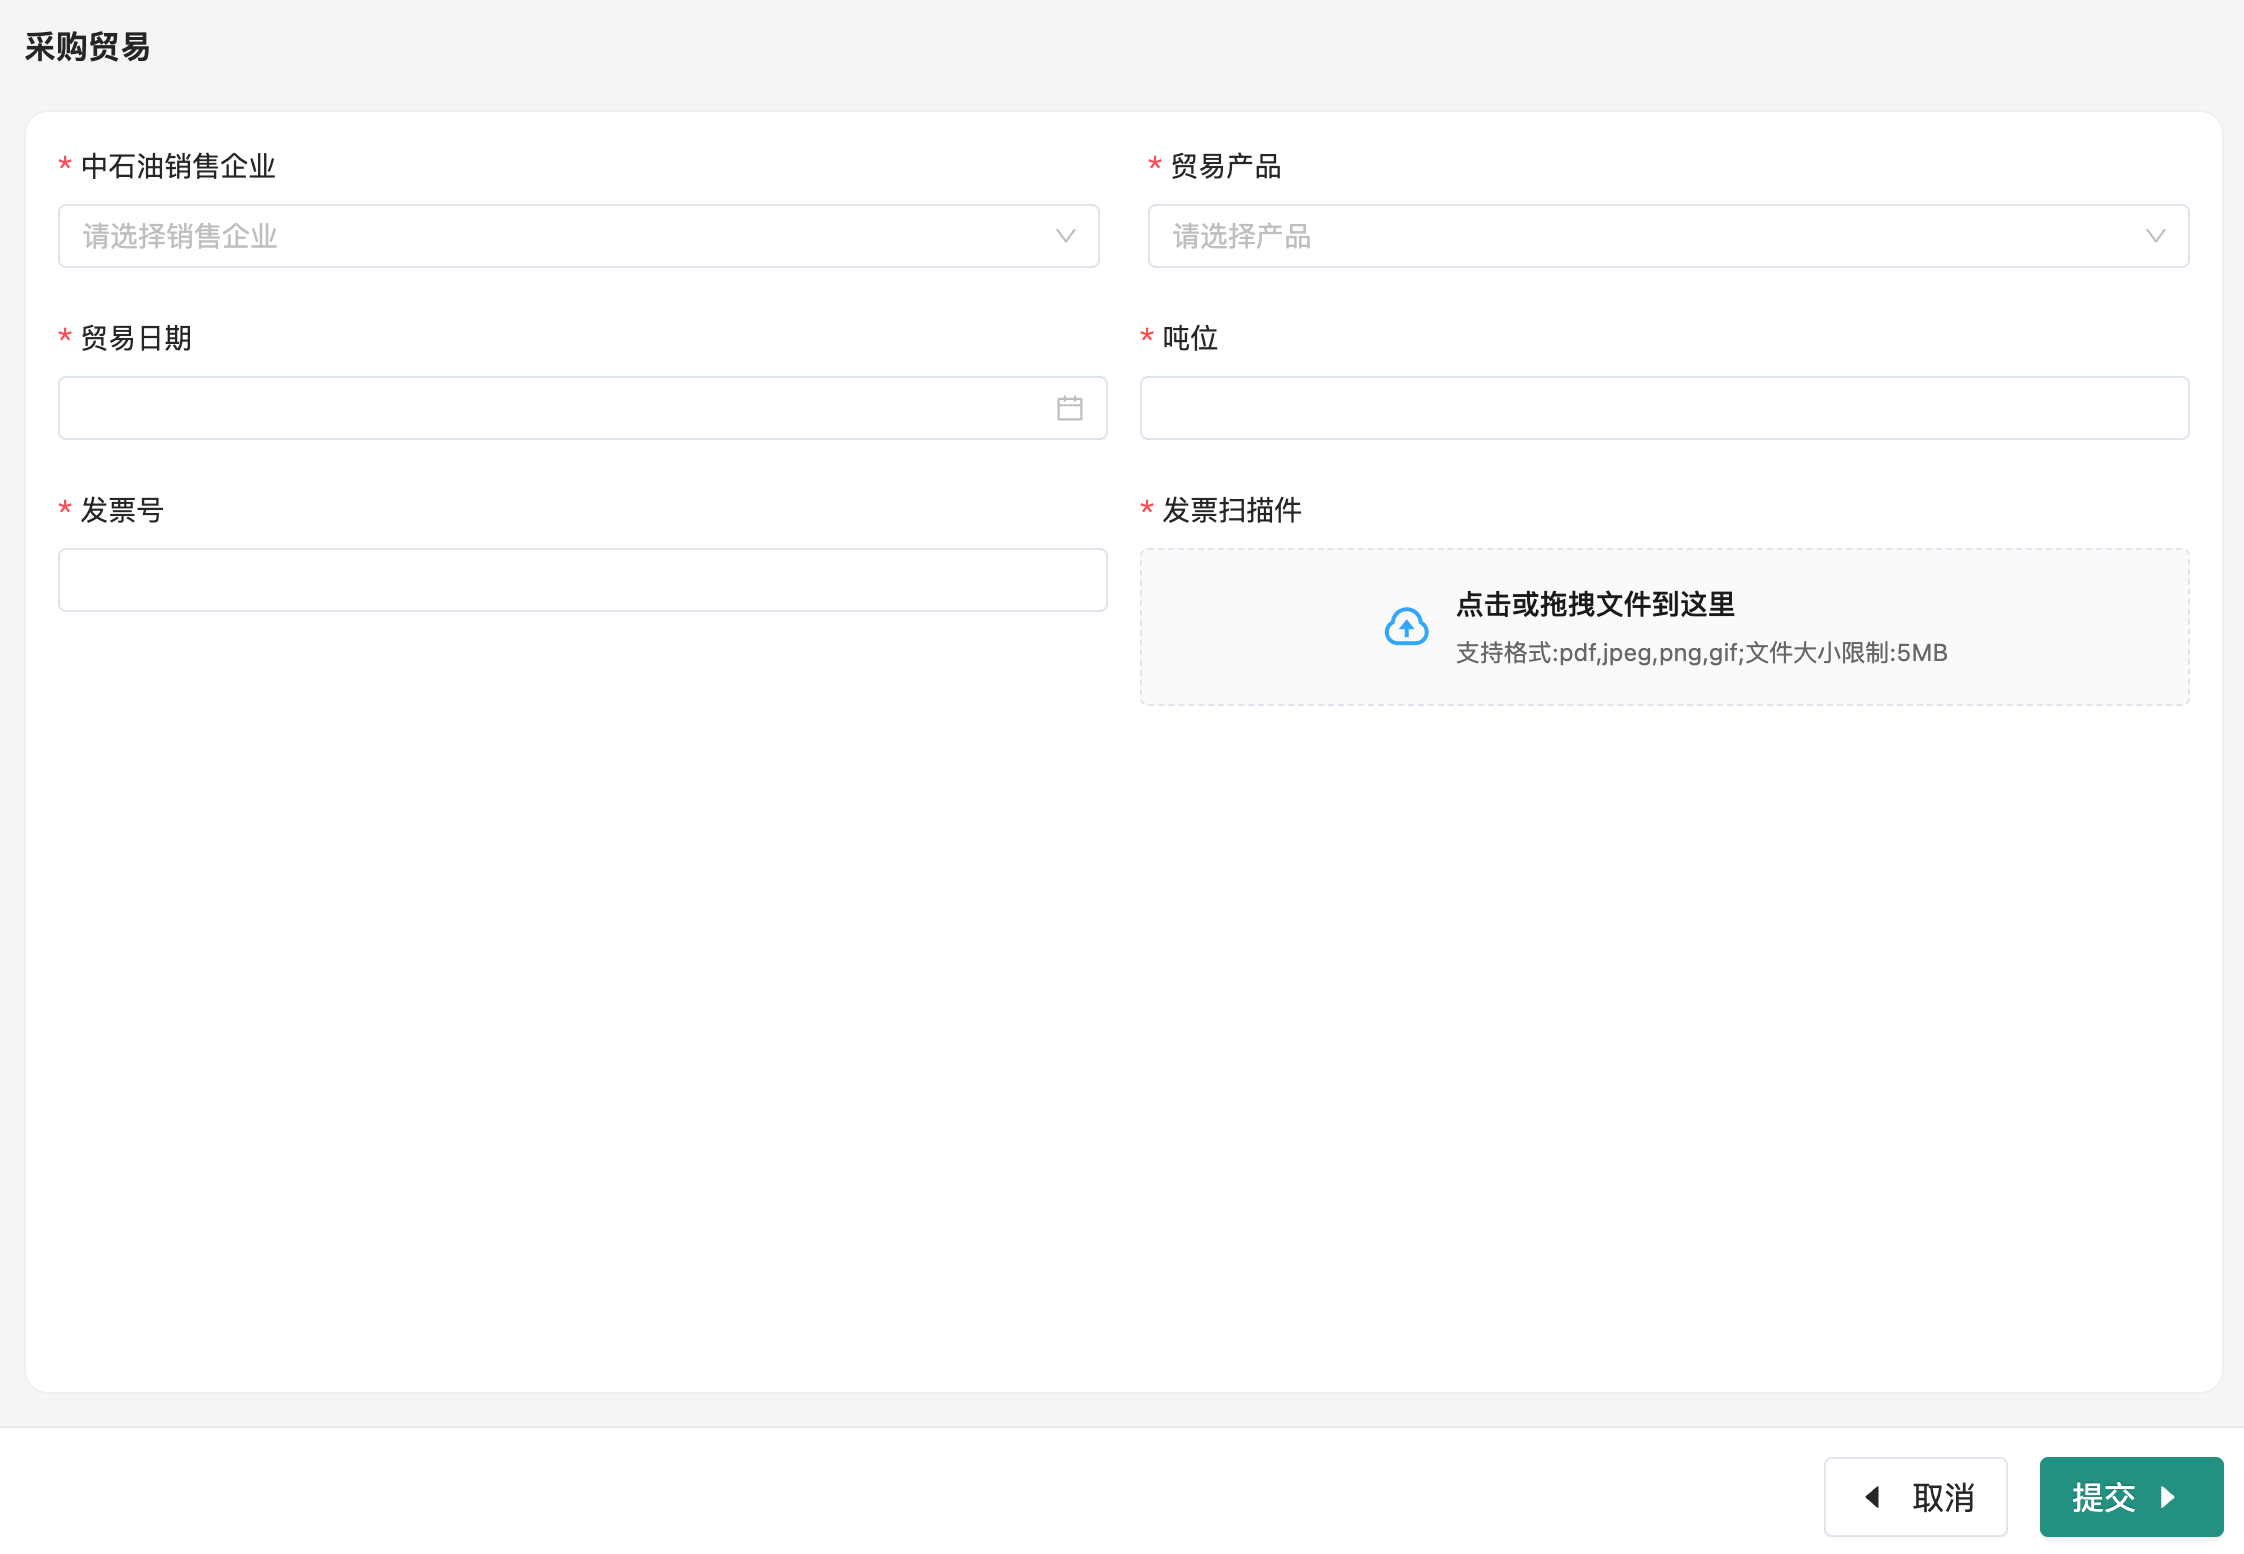Click the 采购贸易 page title
The image size is (2244, 1554).
[88, 47]
